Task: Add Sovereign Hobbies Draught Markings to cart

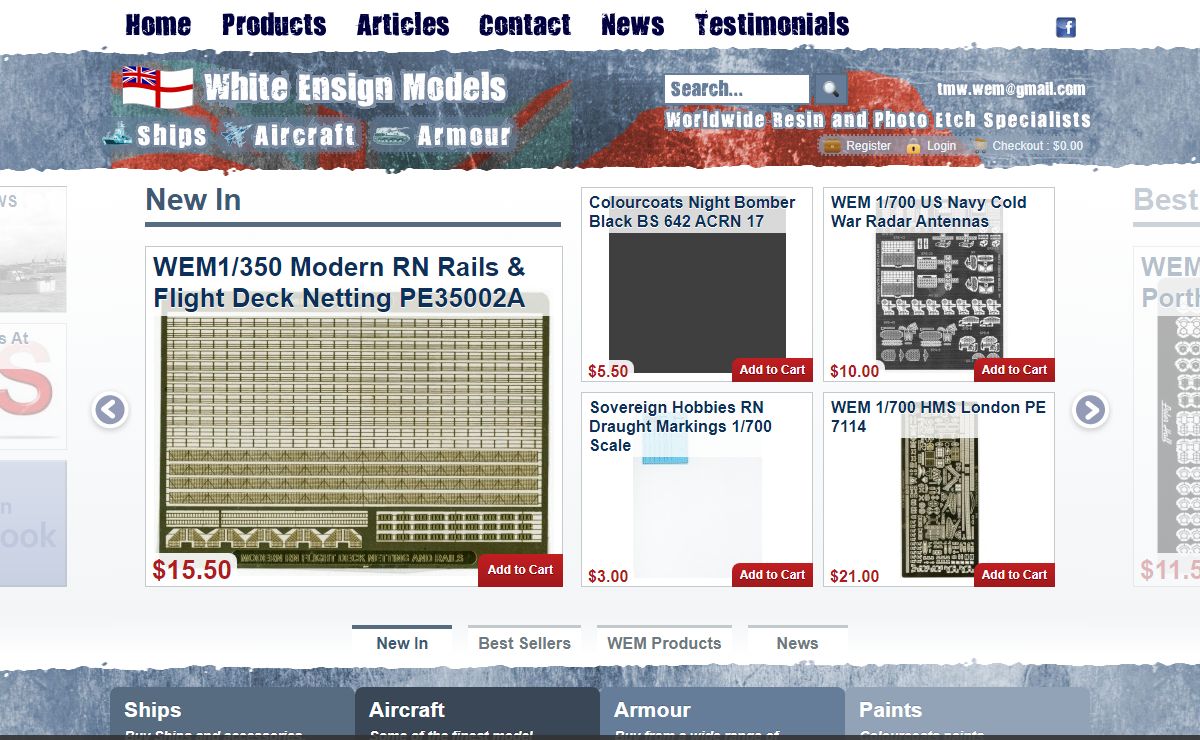Action: coord(772,575)
